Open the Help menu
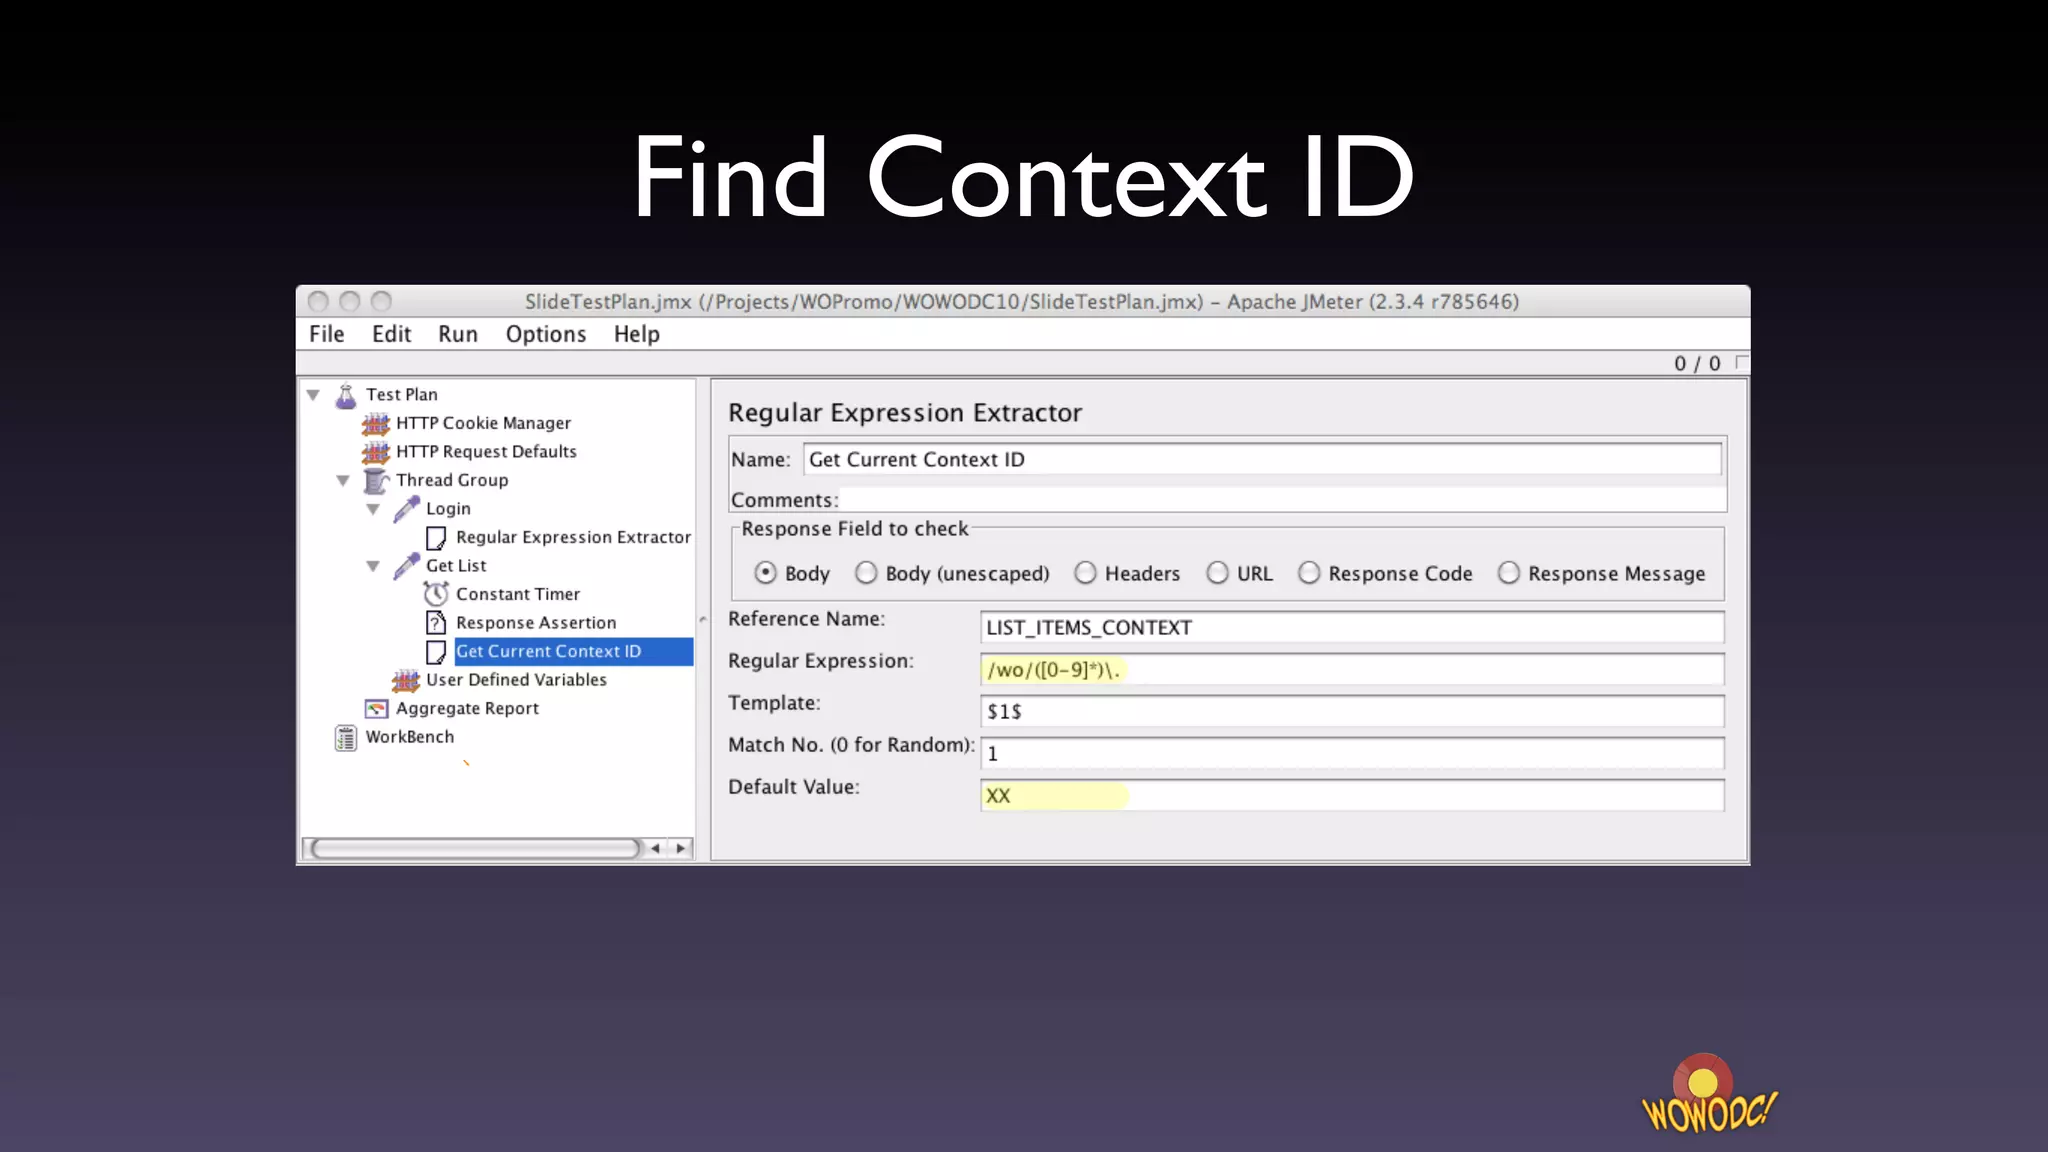Viewport: 2048px width, 1152px height. 637,334
